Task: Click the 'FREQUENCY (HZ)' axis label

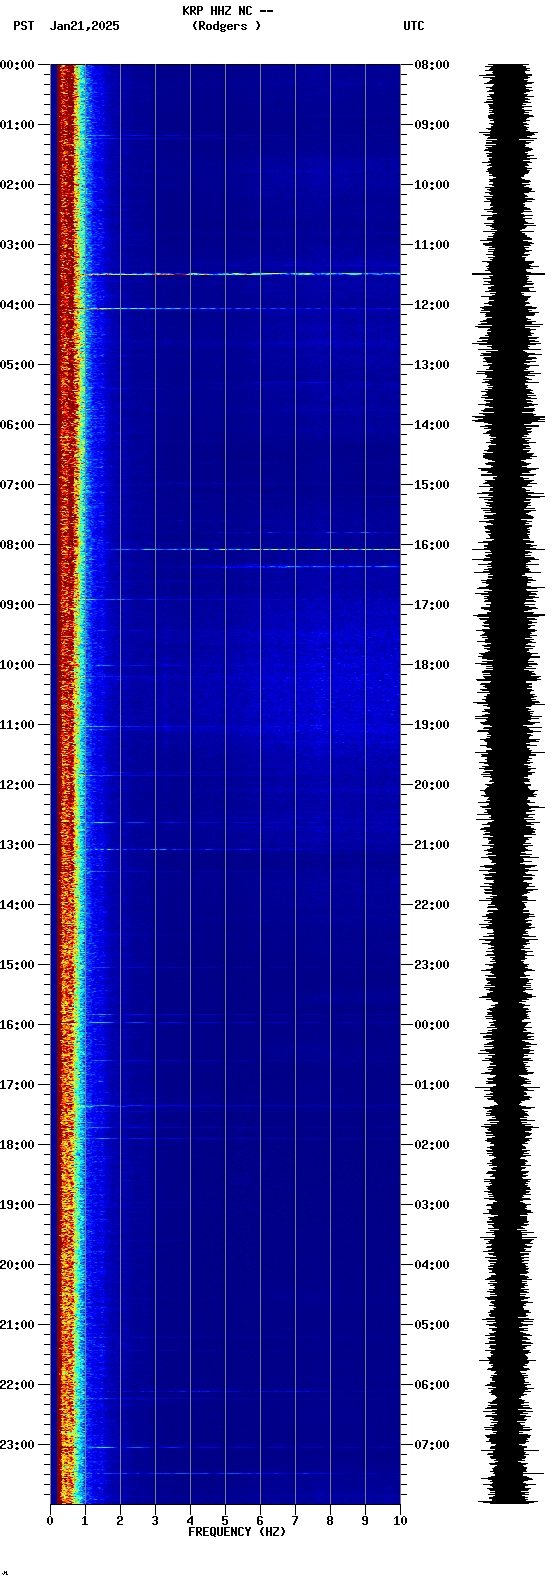Action: pyautogui.click(x=237, y=1532)
